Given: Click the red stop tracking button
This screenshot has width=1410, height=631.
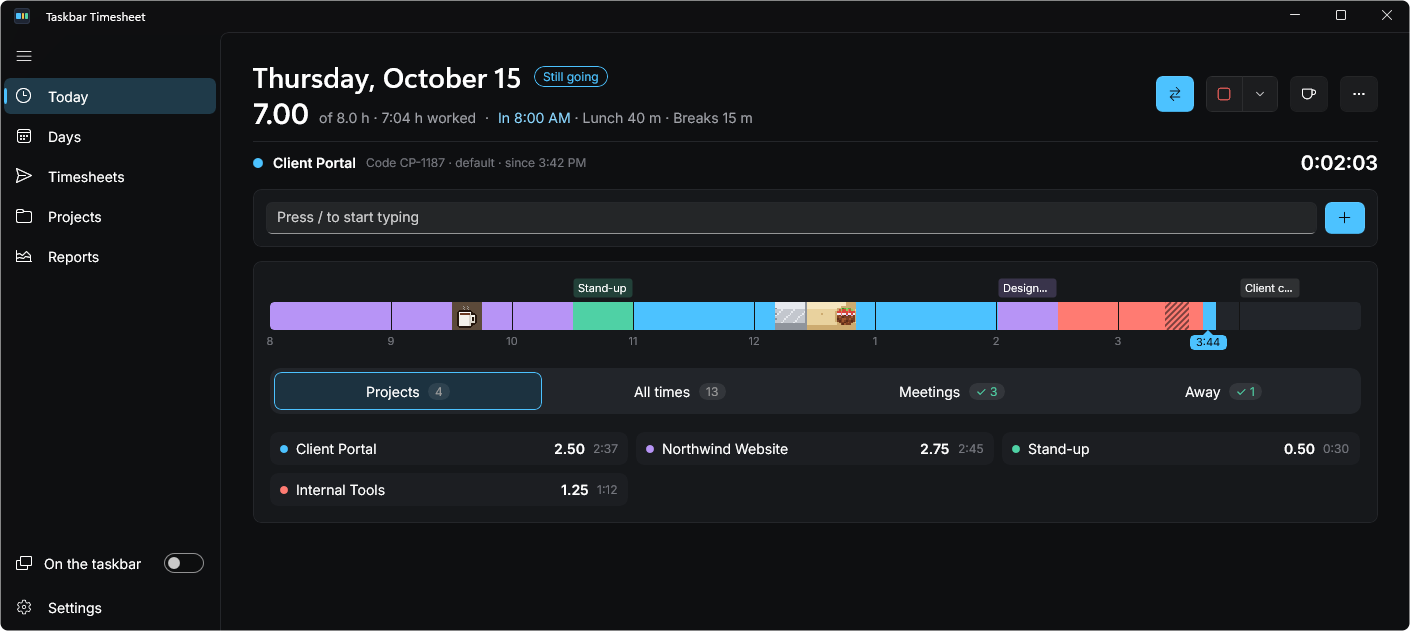Looking at the screenshot, I should [1224, 94].
